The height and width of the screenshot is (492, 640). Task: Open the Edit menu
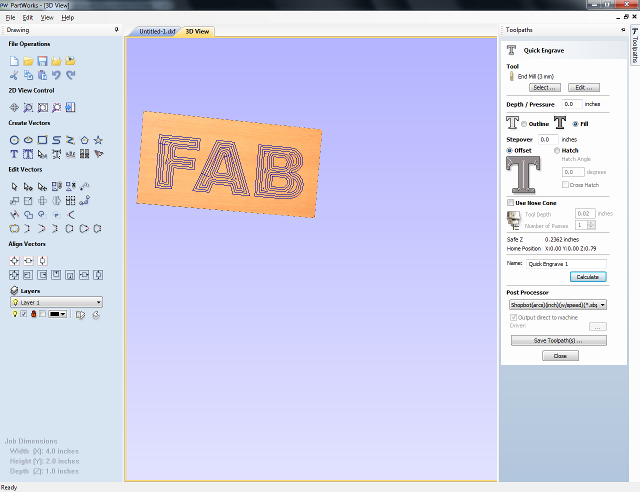tap(28, 18)
